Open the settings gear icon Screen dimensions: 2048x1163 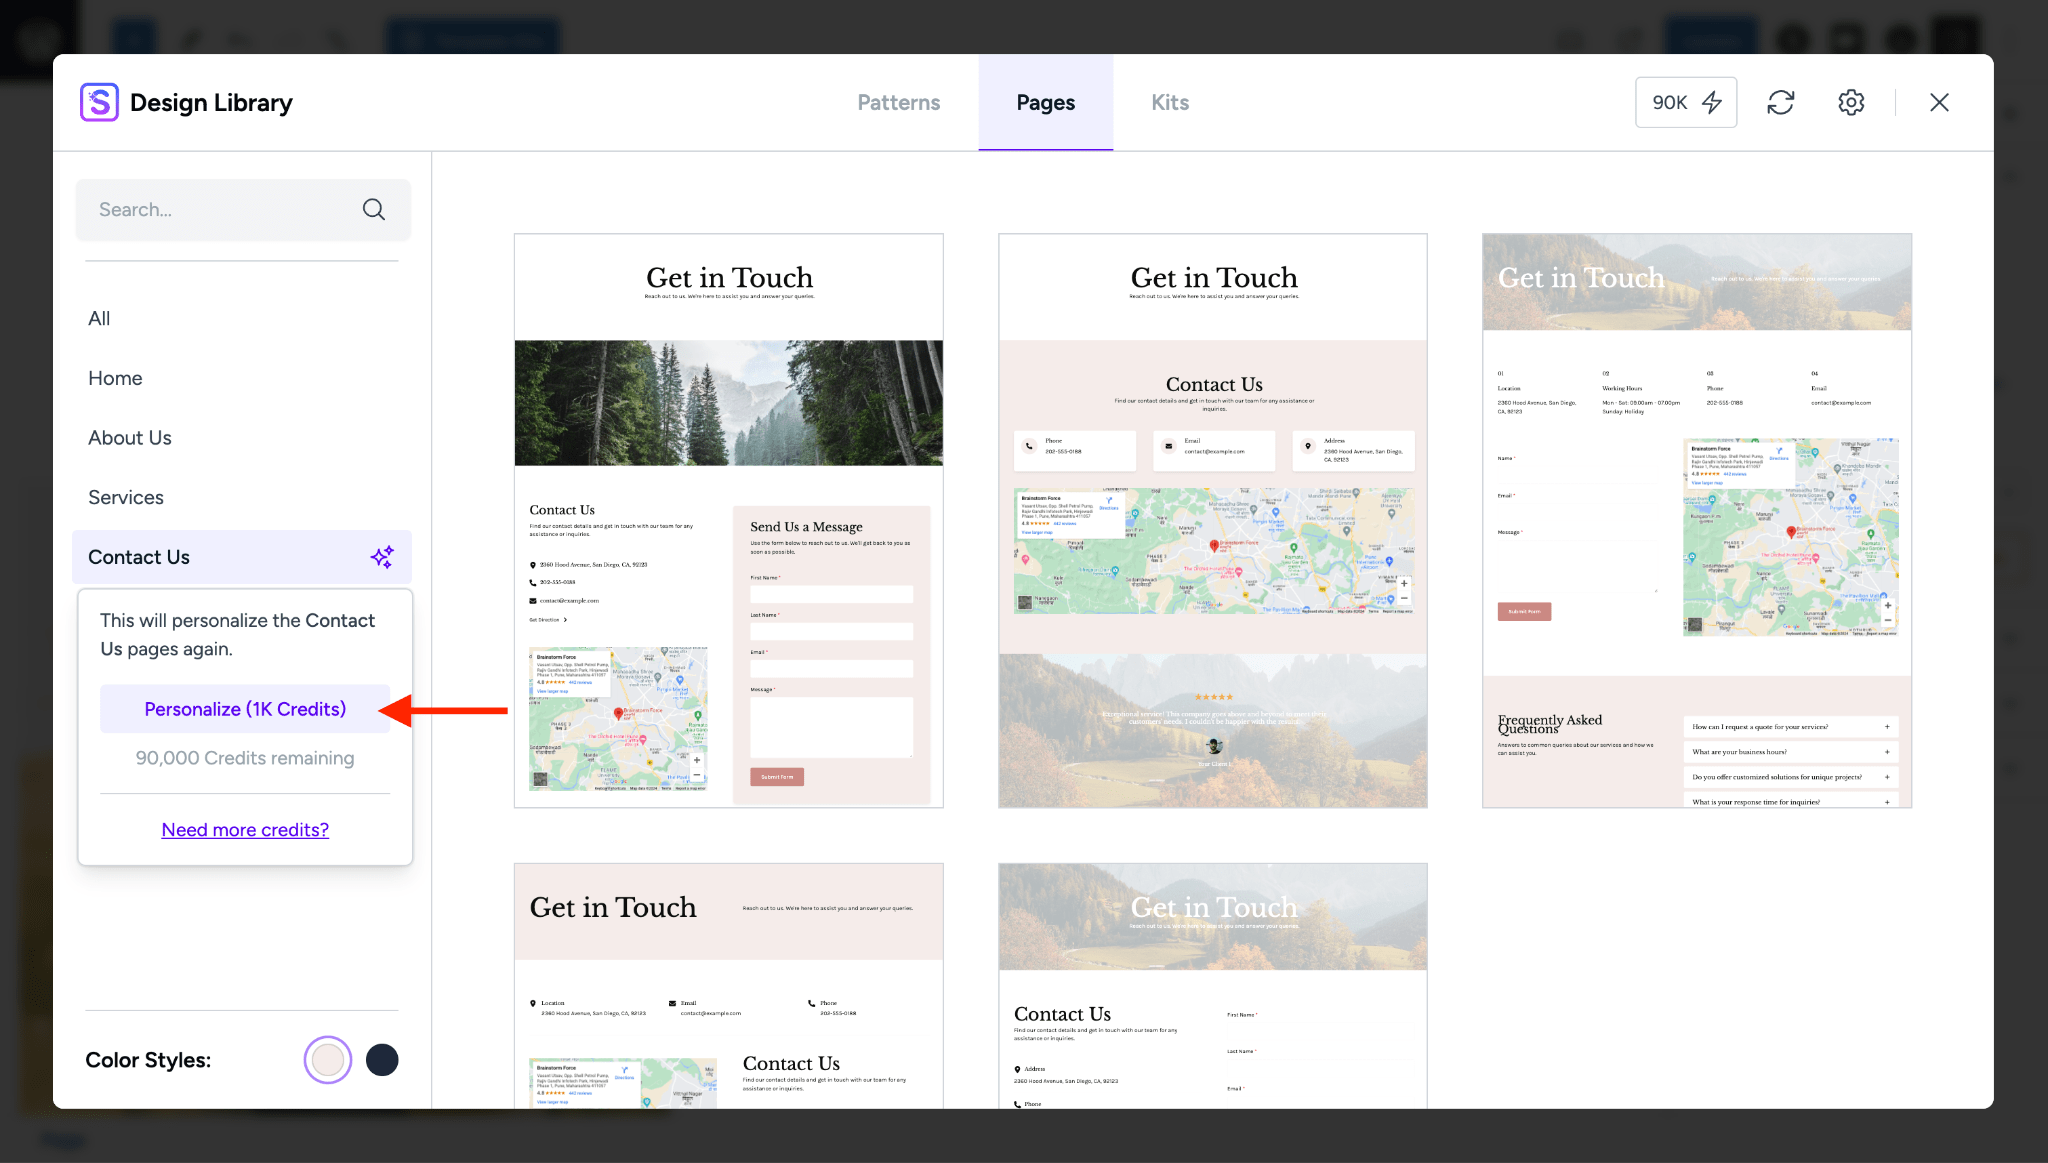(1851, 102)
